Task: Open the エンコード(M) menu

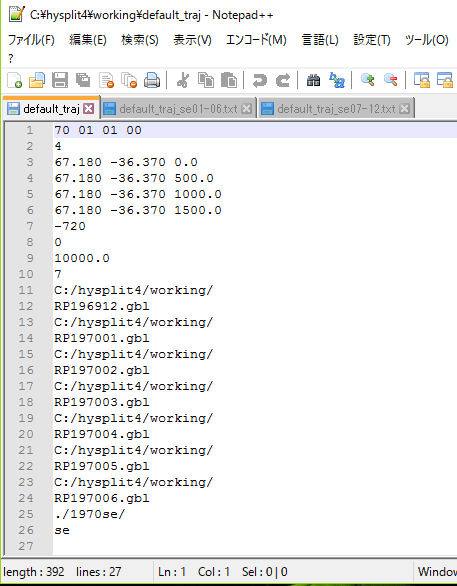Action: [256, 40]
